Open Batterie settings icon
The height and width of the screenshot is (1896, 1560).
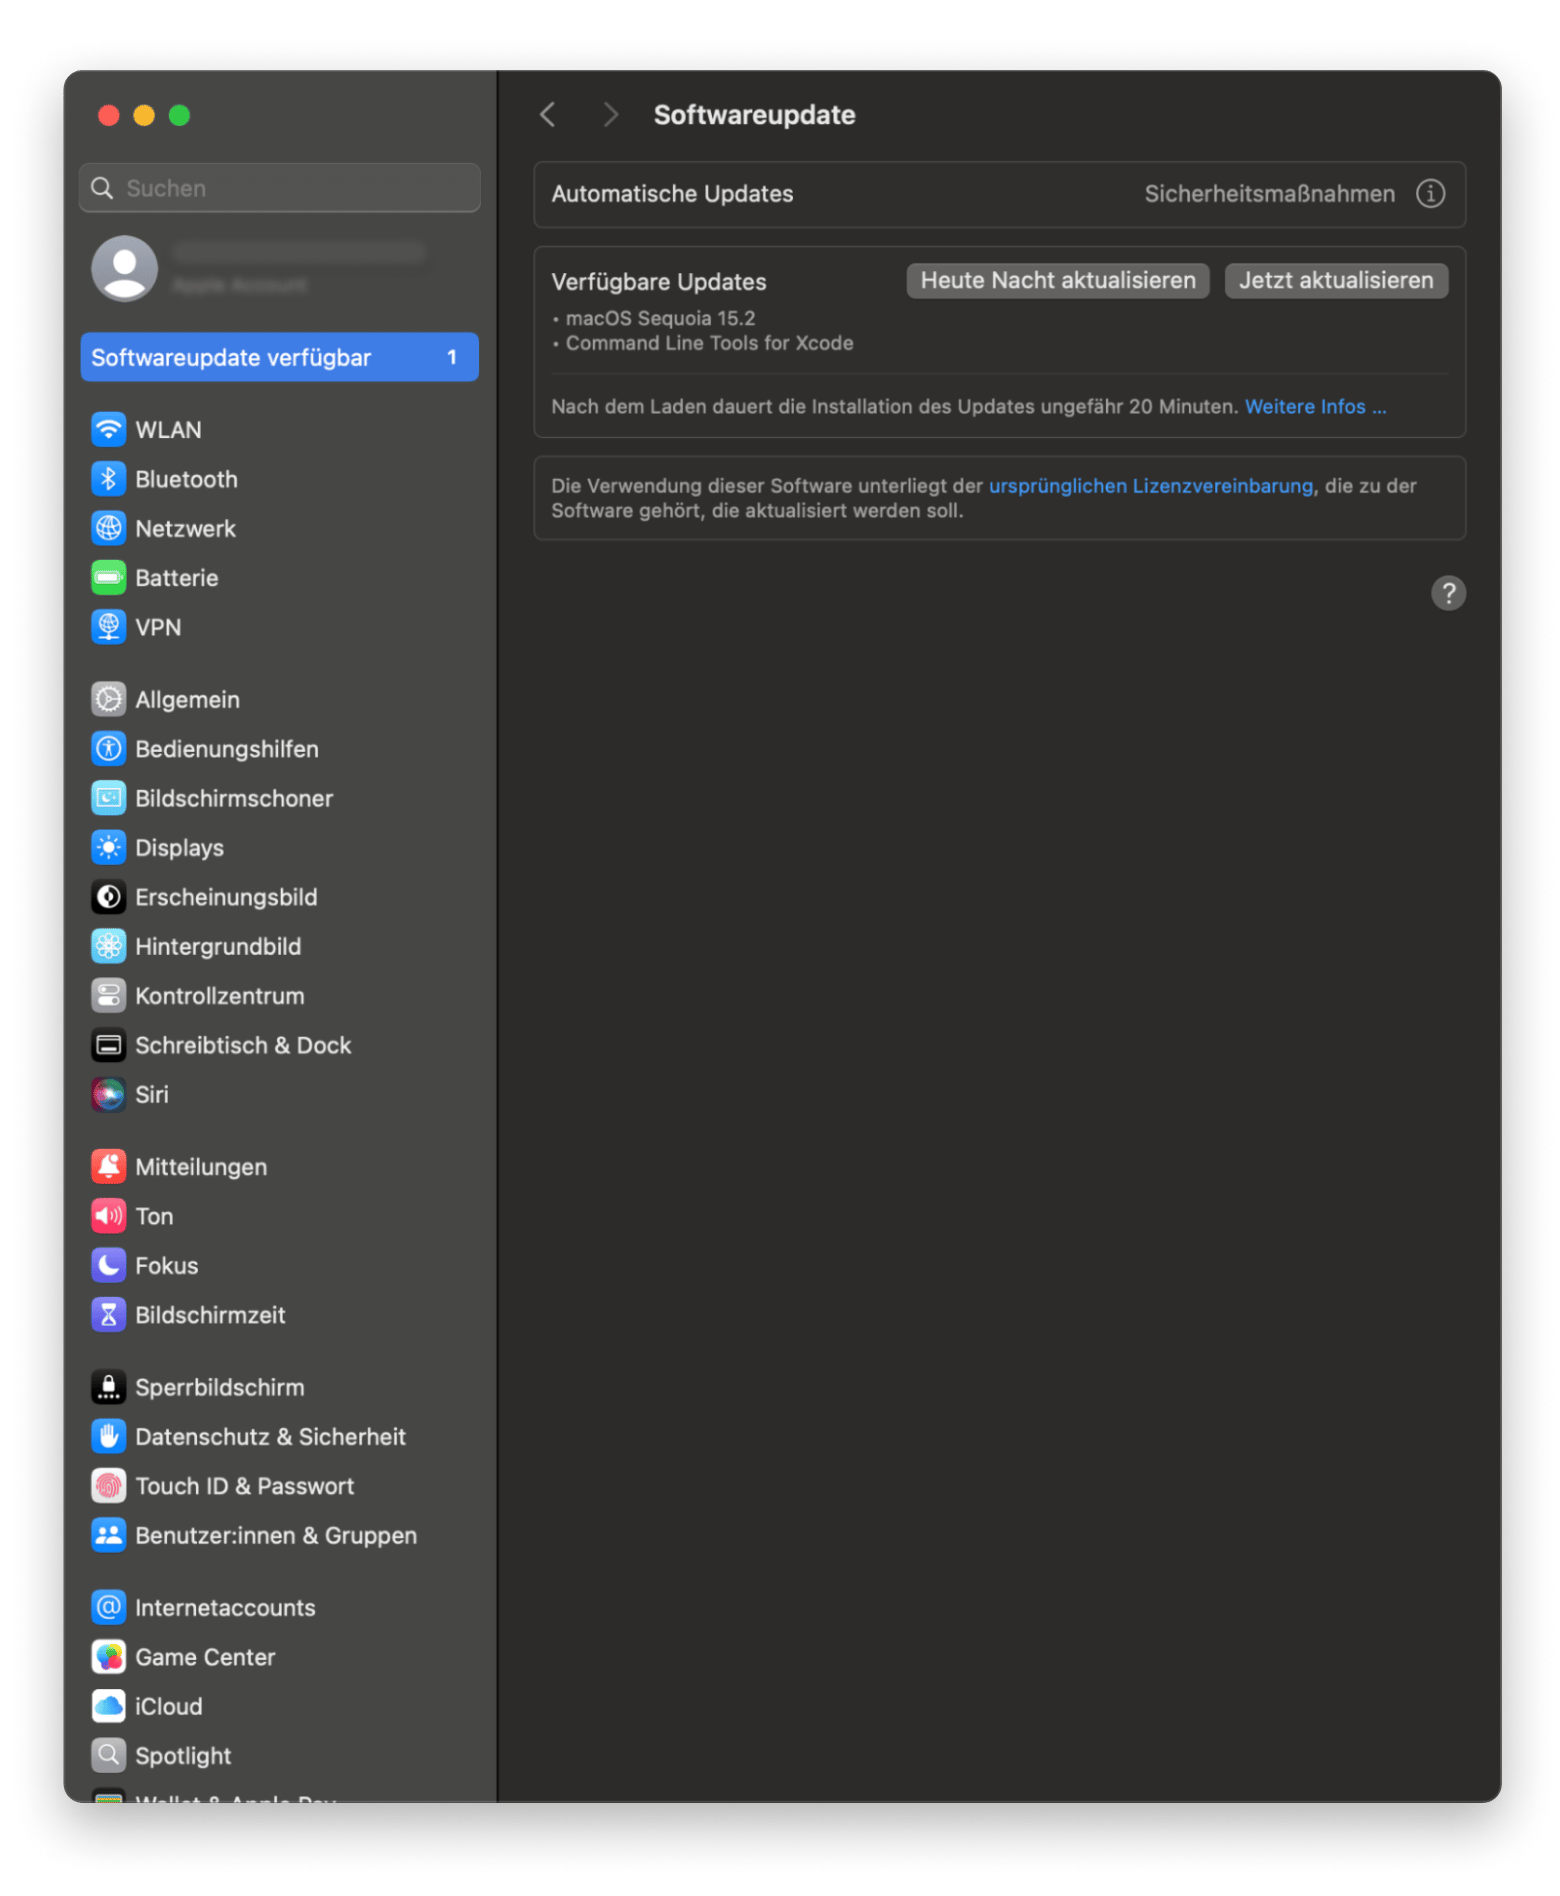click(108, 576)
